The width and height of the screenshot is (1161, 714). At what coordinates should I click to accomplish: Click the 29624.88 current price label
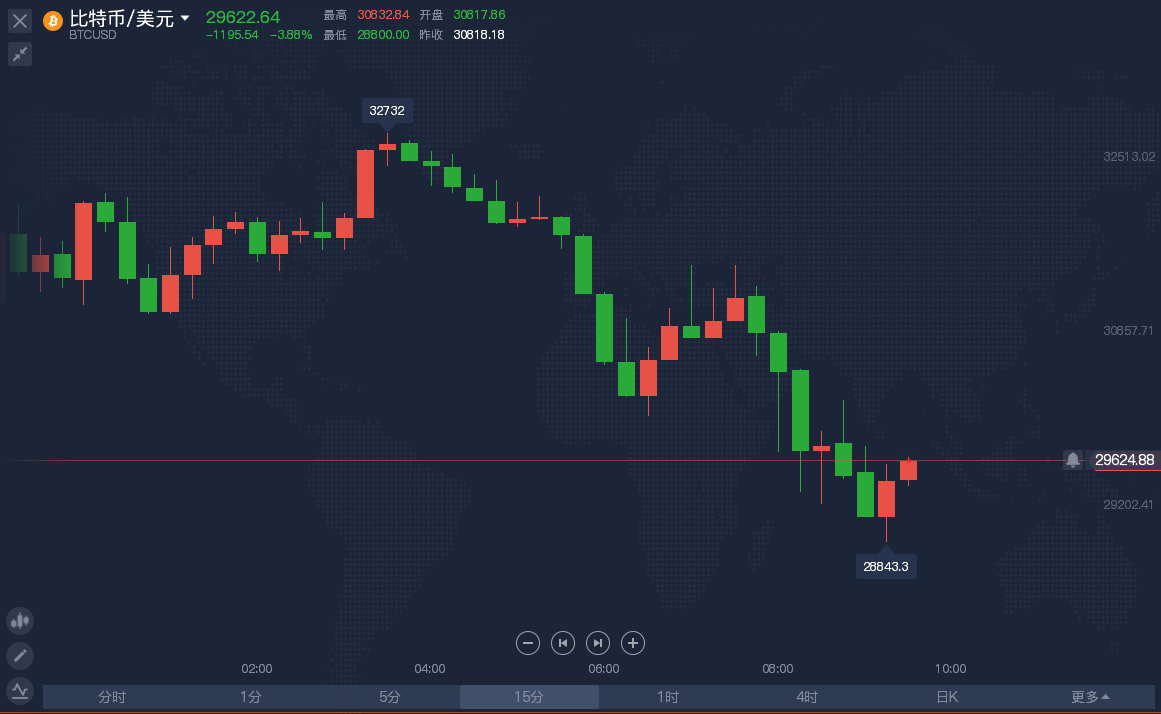pyautogui.click(x=1124, y=460)
